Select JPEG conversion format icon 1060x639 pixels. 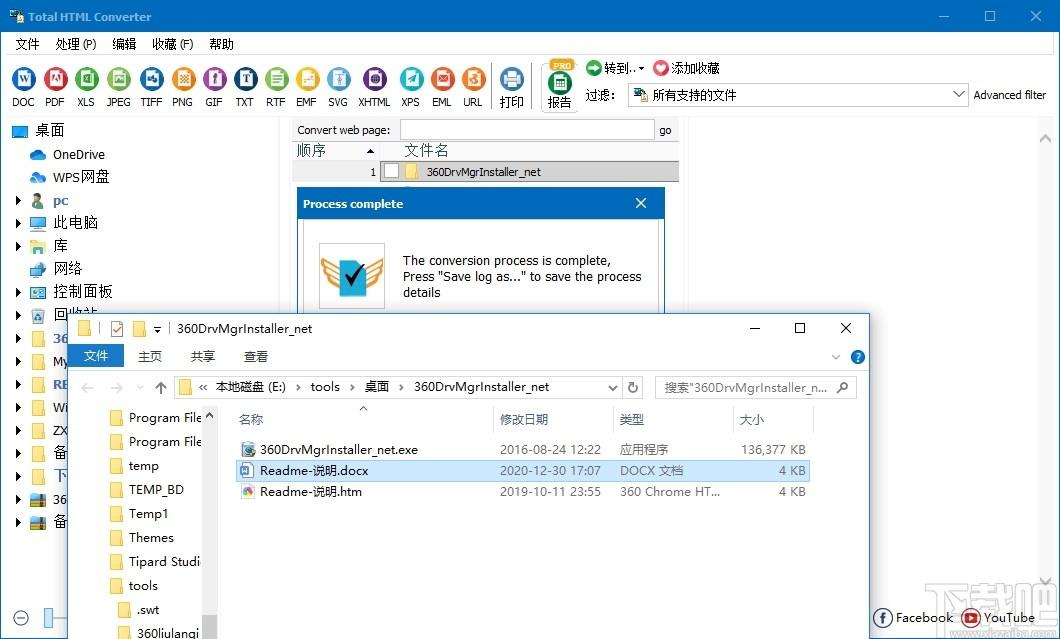119,80
